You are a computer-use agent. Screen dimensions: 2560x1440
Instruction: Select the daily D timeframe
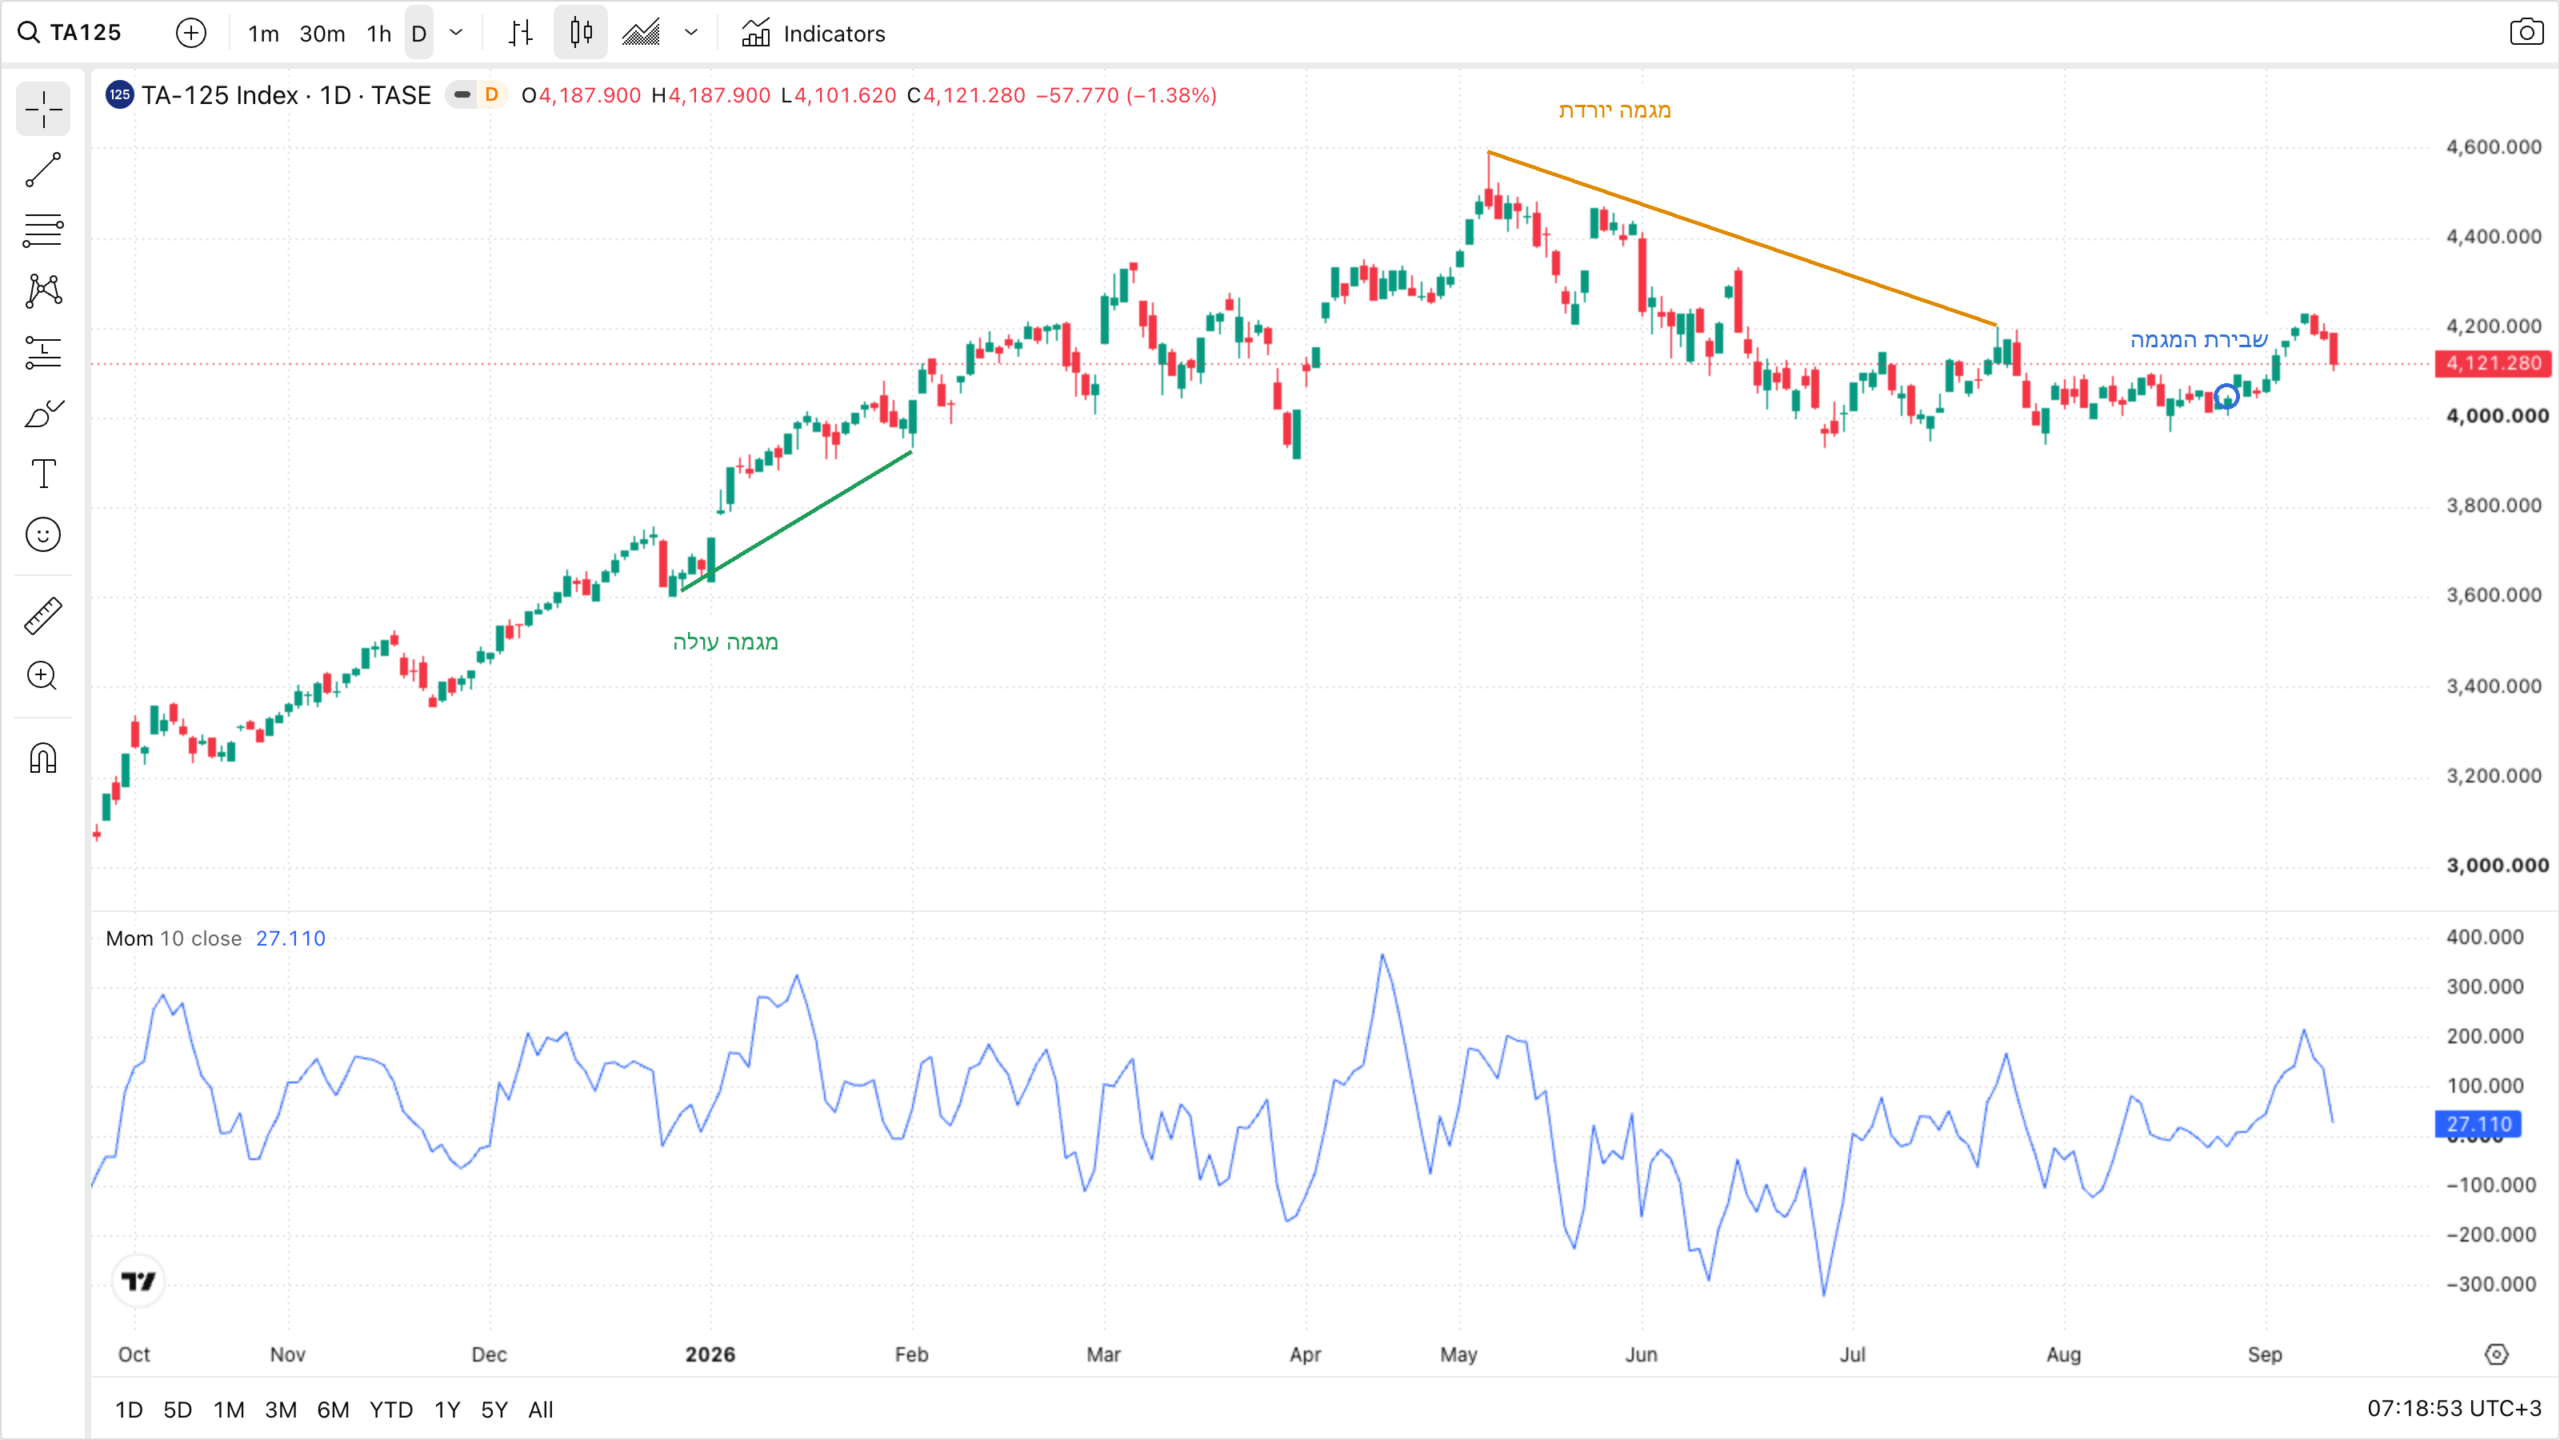(419, 34)
